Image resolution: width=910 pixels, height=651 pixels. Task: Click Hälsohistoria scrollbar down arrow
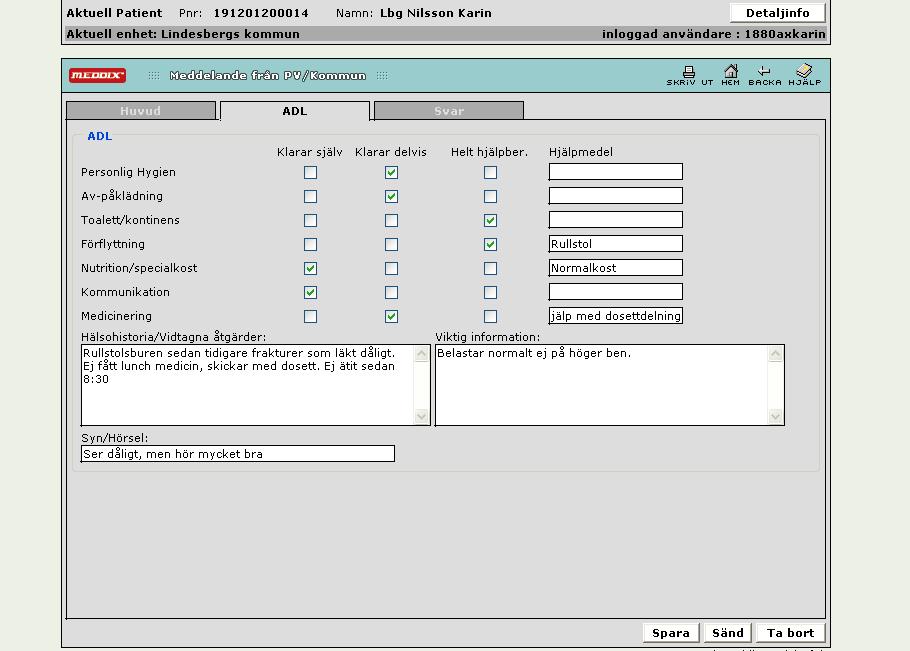(x=422, y=416)
